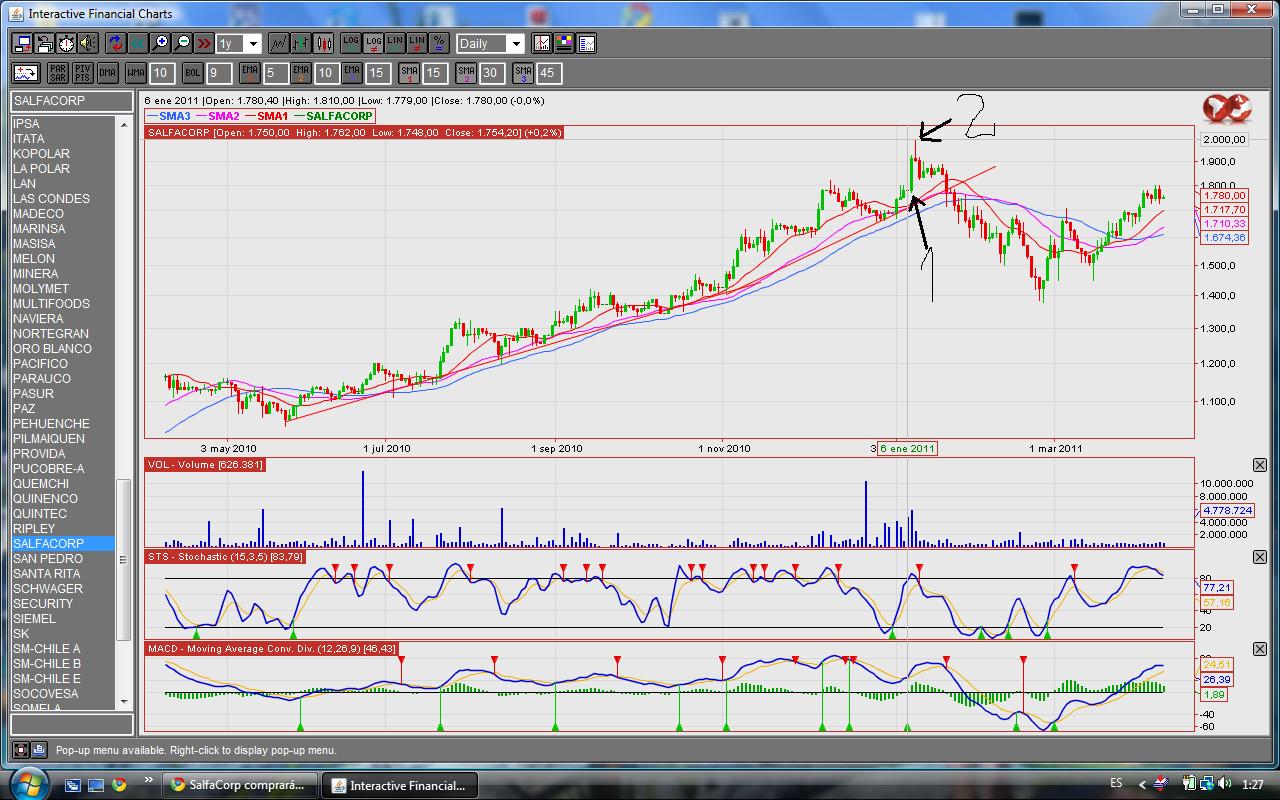Click the blue chart document icon
The height and width of the screenshot is (800, 1280).
pyautogui.click(x=586, y=43)
